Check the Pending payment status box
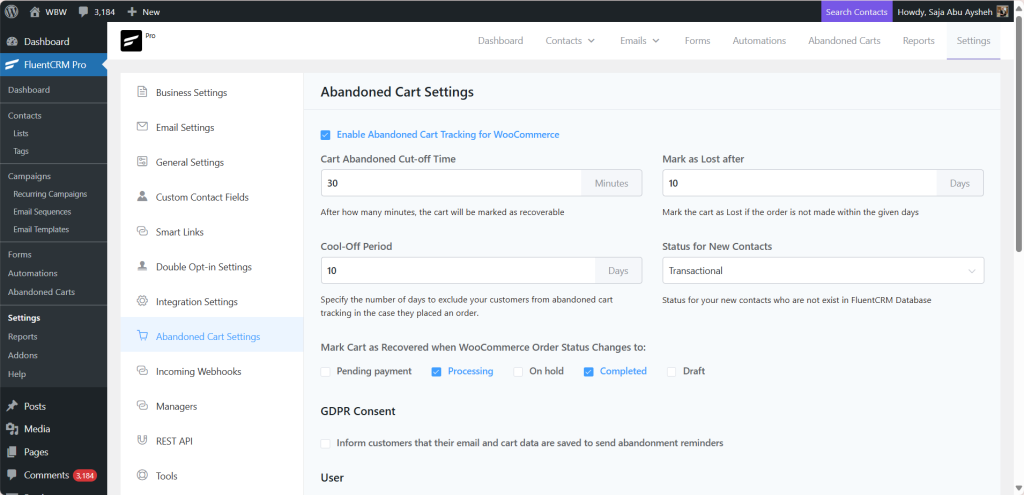The image size is (1024, 495). [325, 372]
